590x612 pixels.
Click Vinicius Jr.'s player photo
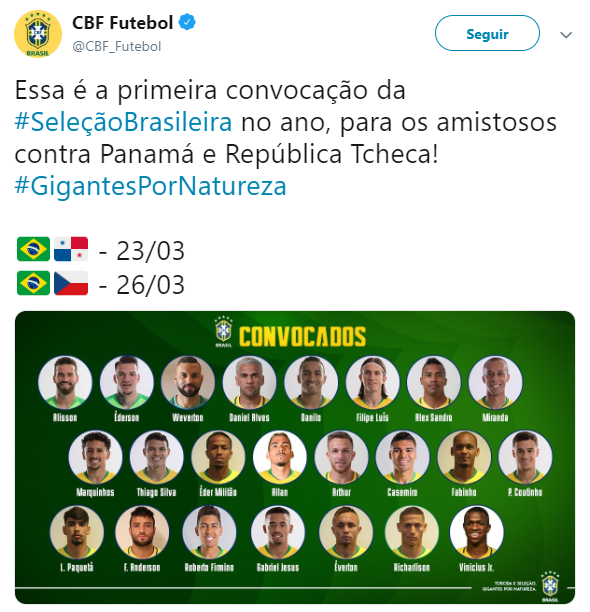(477, 532)
